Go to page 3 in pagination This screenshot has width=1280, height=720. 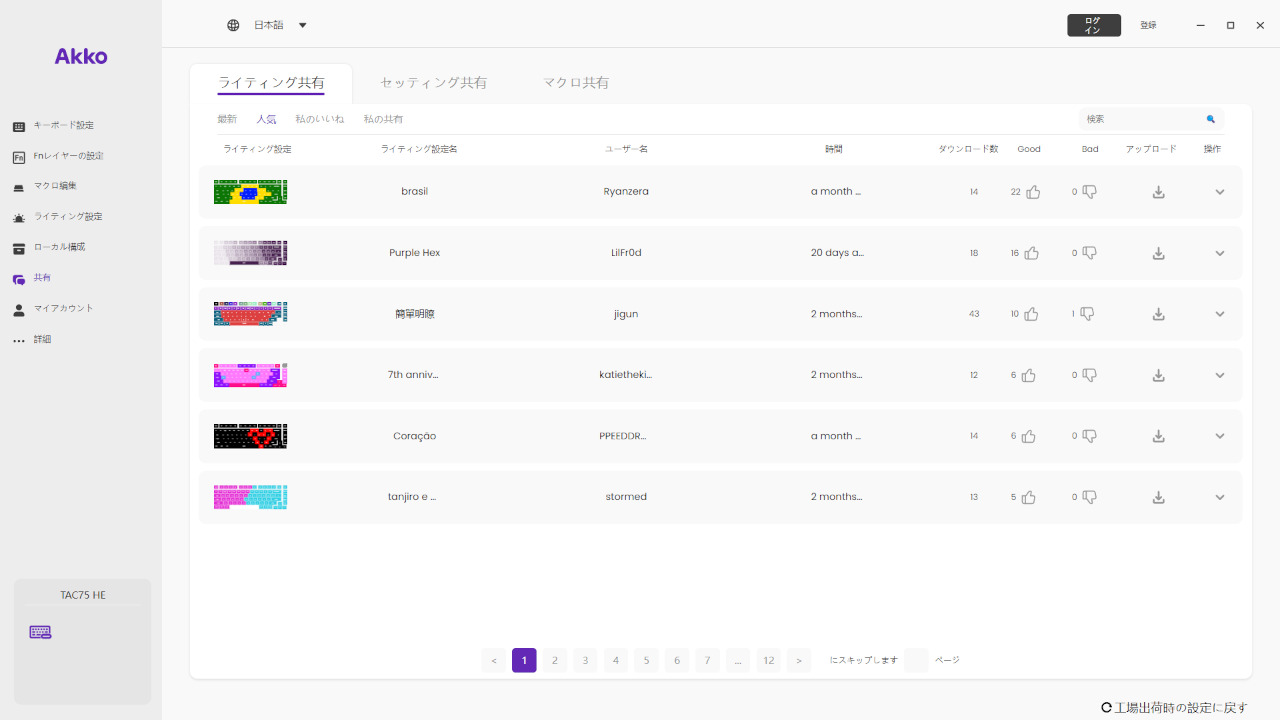[x=585, y=660]
